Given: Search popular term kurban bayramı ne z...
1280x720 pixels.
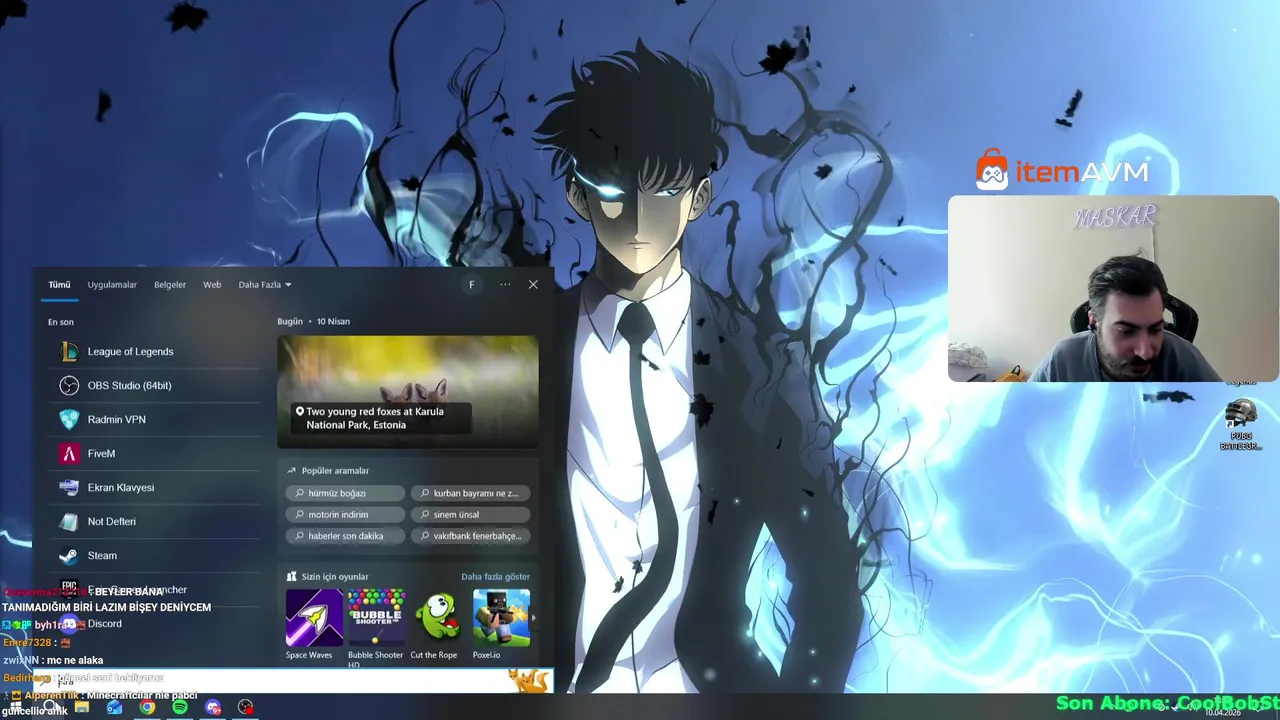Looking at the screenshot, I should [x=470, y=493].
